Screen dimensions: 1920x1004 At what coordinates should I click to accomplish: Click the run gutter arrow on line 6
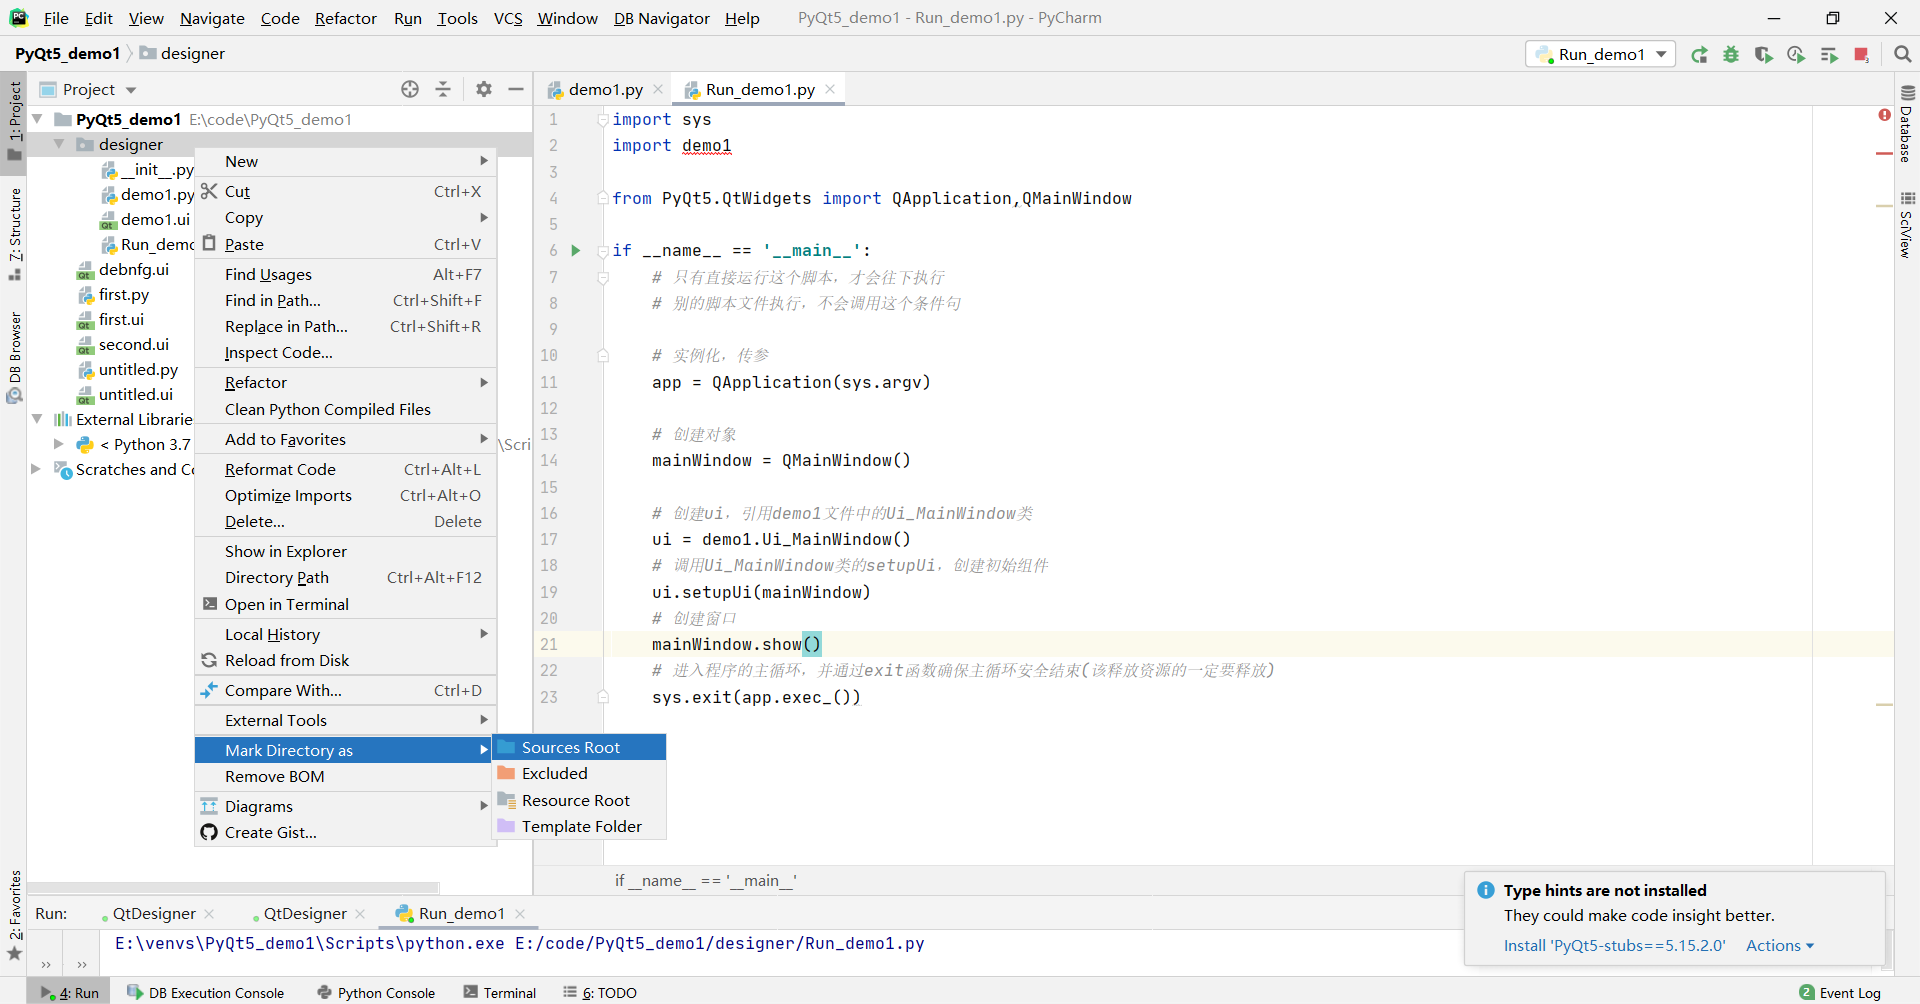tap(576, 251)
